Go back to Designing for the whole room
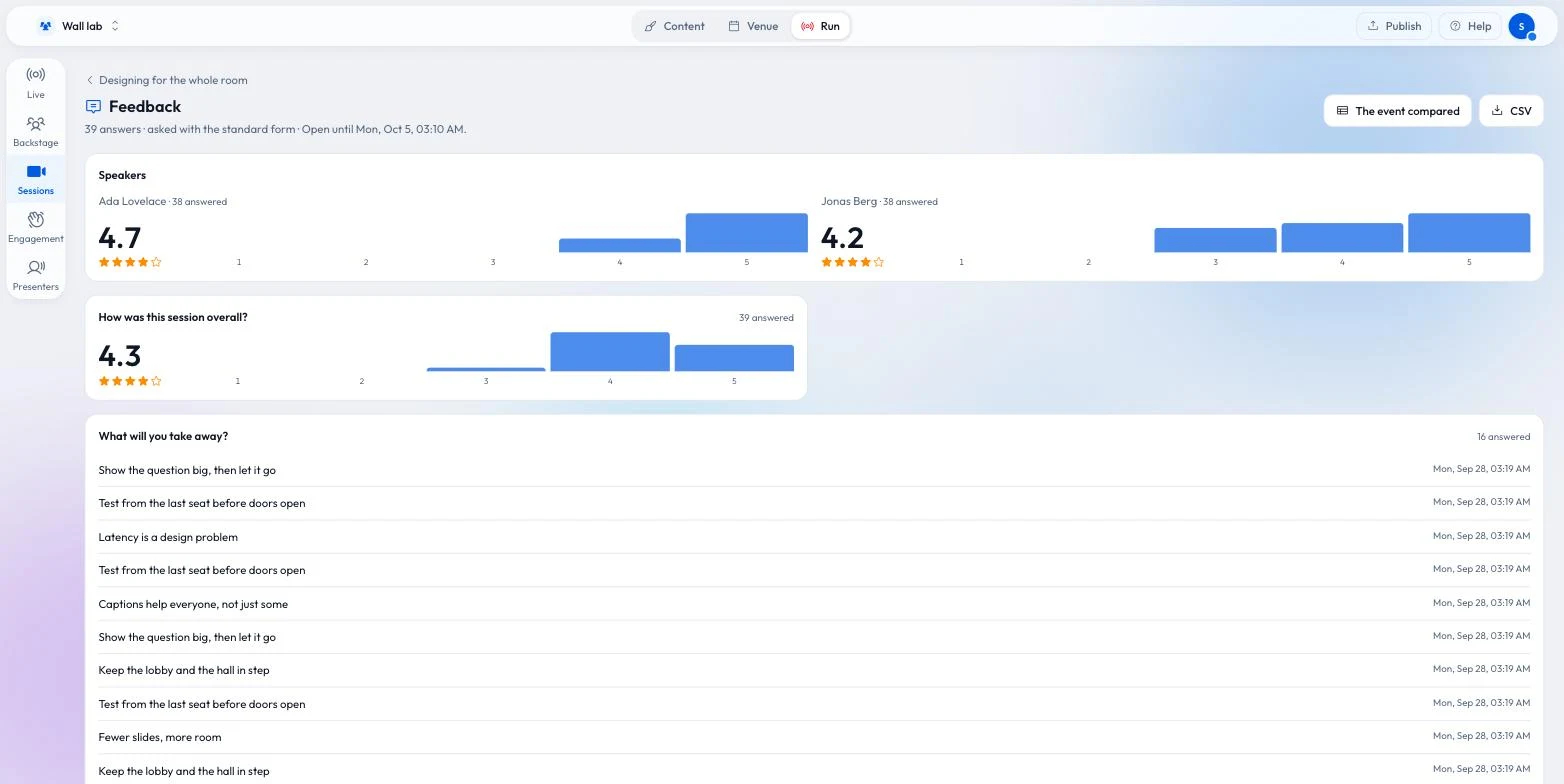The height and width of the screenshot is (784, 1564). (167, 80)
